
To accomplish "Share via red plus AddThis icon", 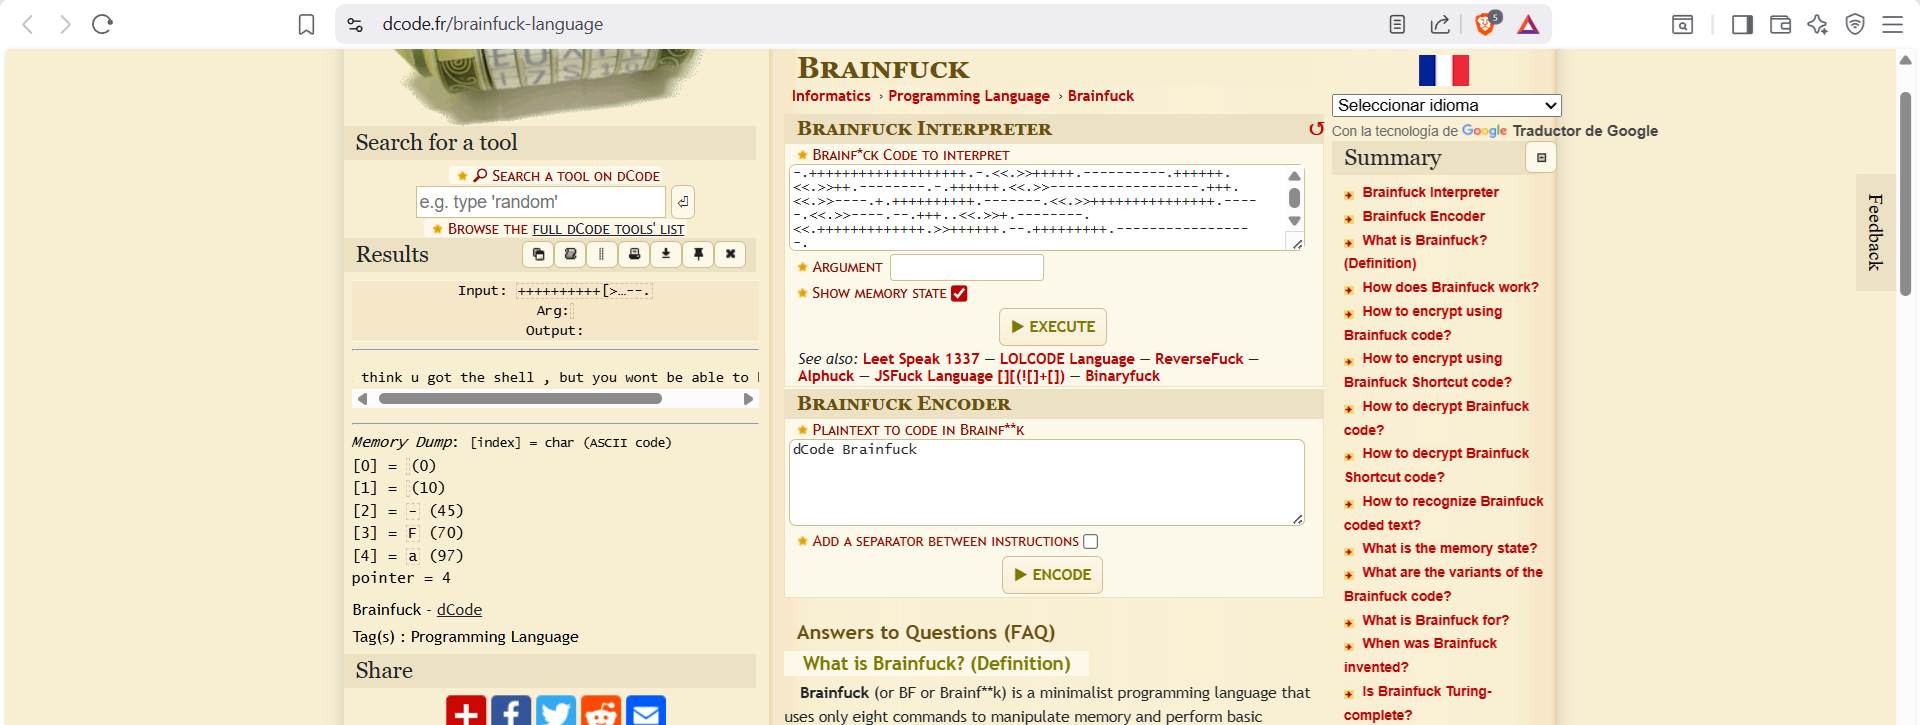I will 466,711.
